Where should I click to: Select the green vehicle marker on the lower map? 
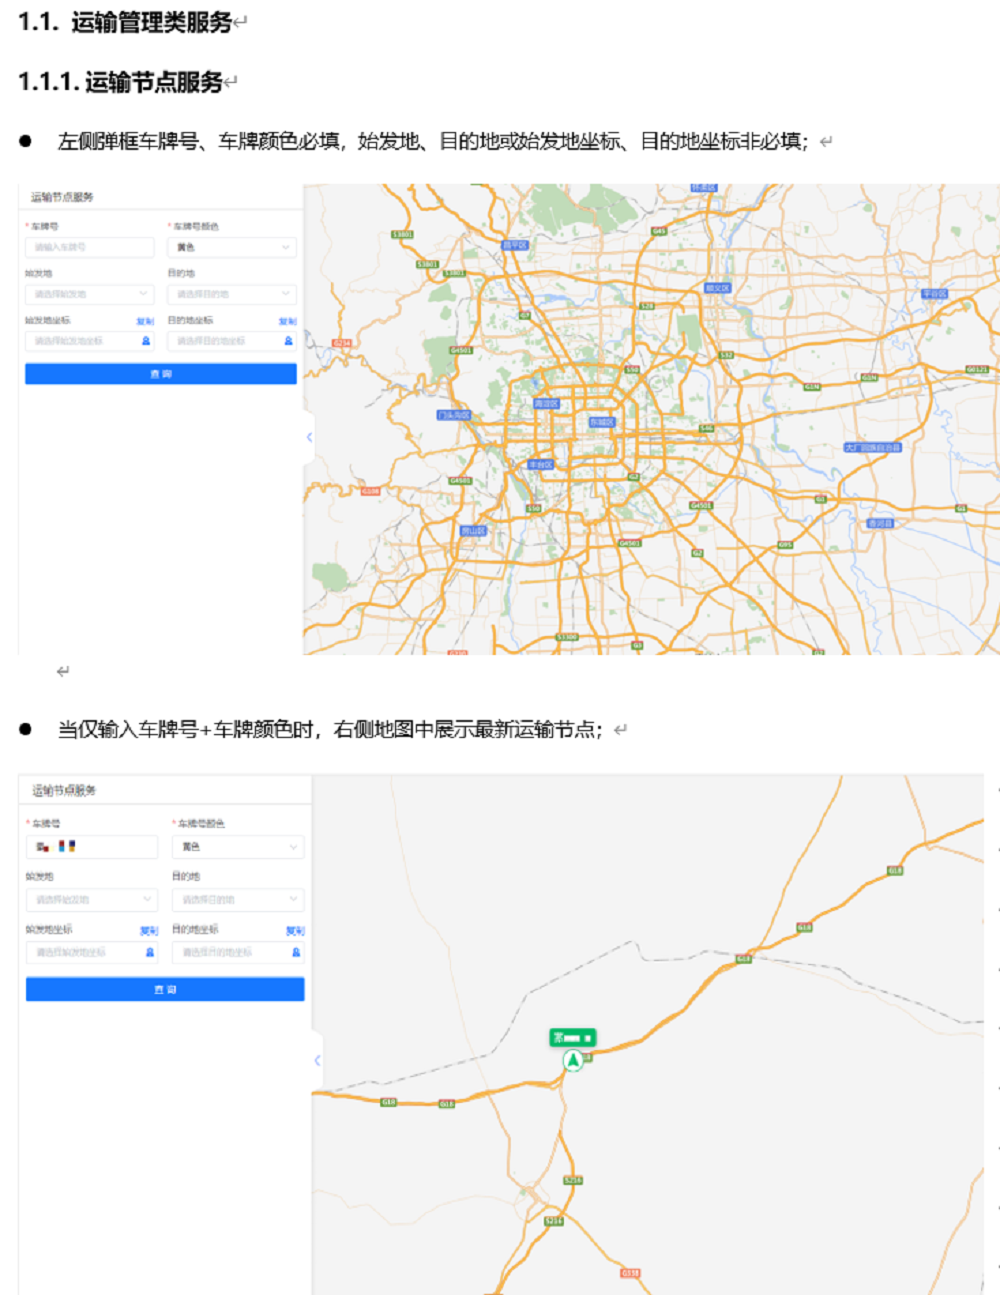pyautogui.click(x=572, y=1060)
